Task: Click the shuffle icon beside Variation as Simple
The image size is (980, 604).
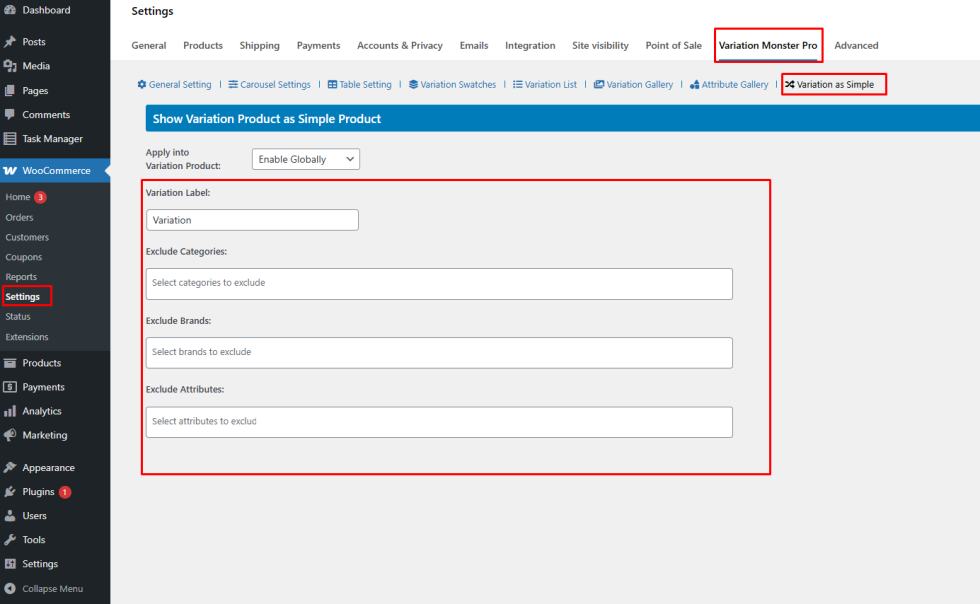Action: pos(790,84)
